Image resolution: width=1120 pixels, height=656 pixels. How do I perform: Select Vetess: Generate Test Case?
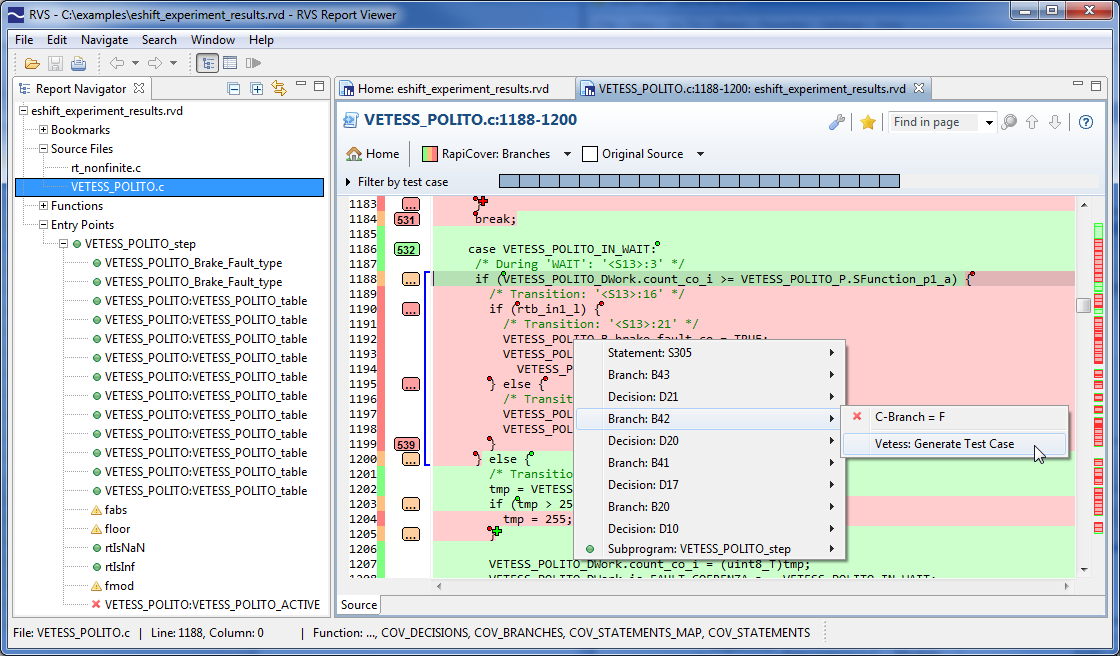(x=954, y=444)
